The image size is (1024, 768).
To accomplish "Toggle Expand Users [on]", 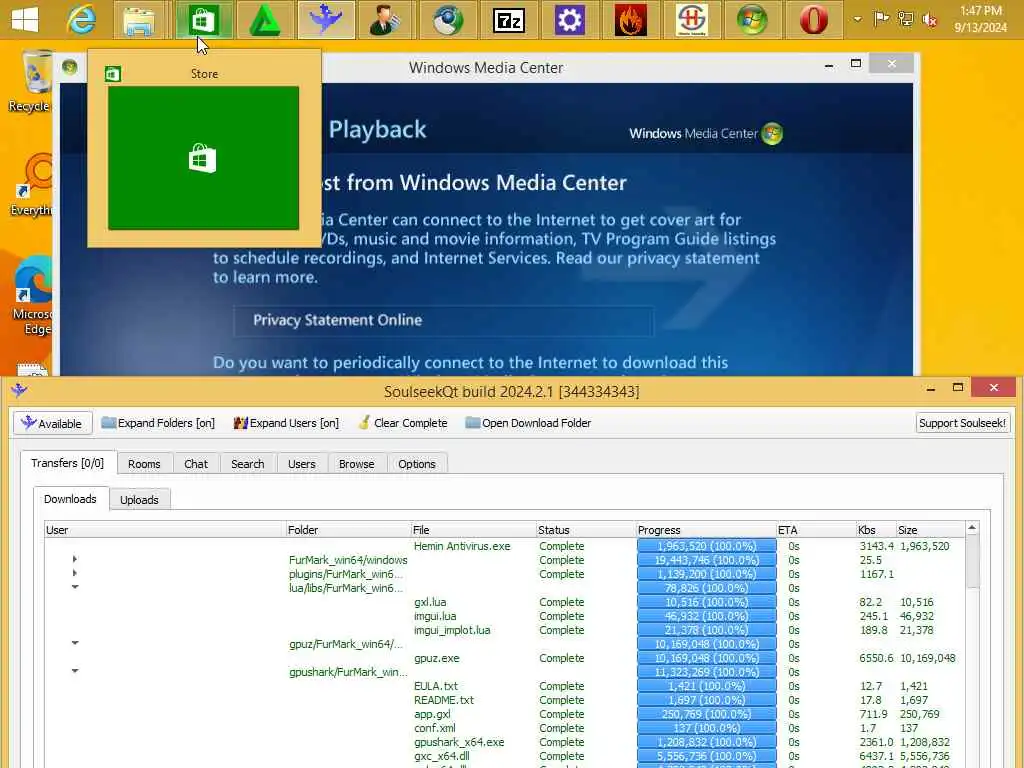I will click(286, 423).
